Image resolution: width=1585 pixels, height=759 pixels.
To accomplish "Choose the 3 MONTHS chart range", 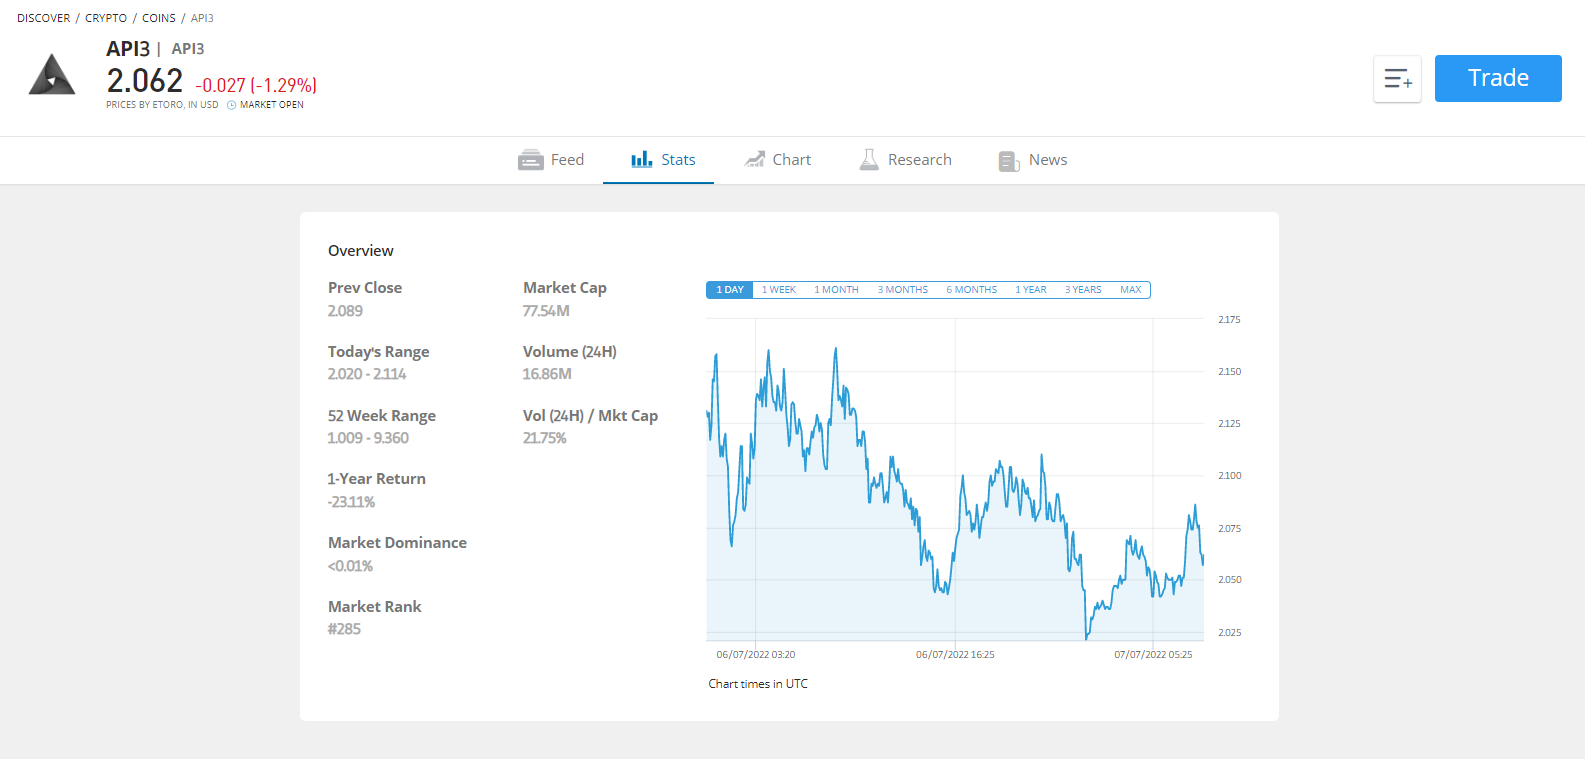I will (903, 290).
